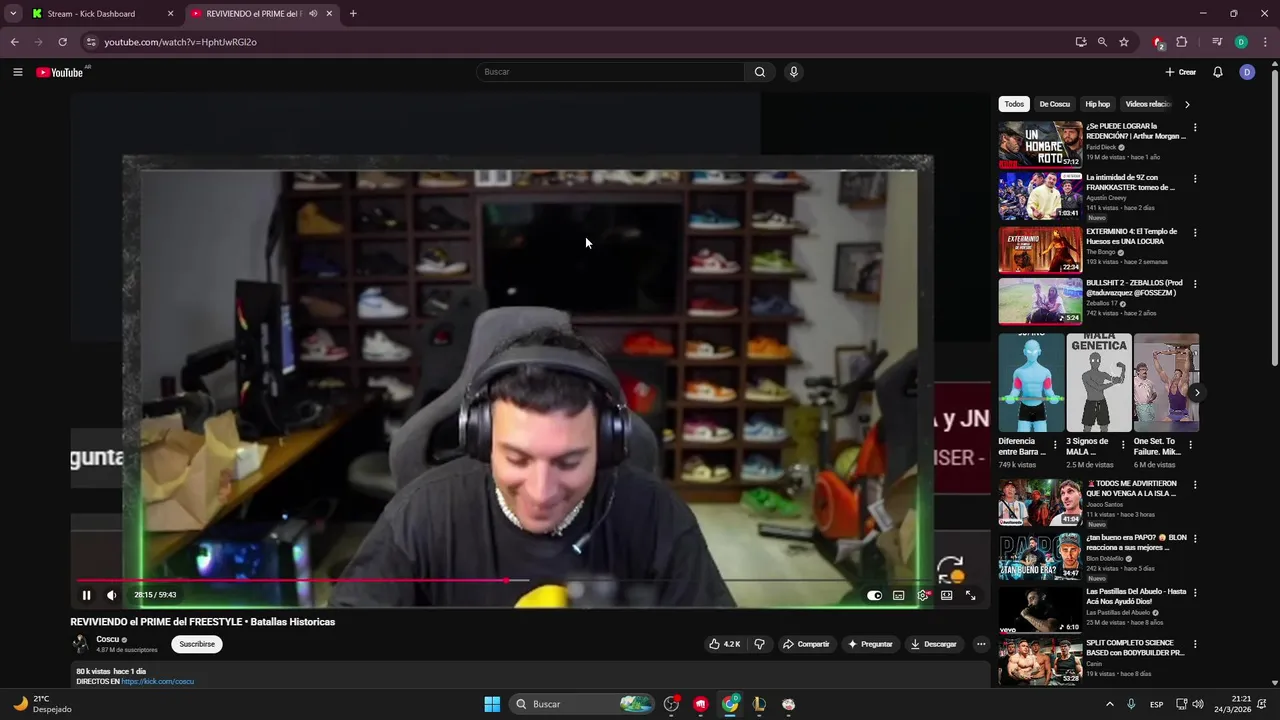Click the Descargar download button

pyautogui.click(x=934, y=644)
